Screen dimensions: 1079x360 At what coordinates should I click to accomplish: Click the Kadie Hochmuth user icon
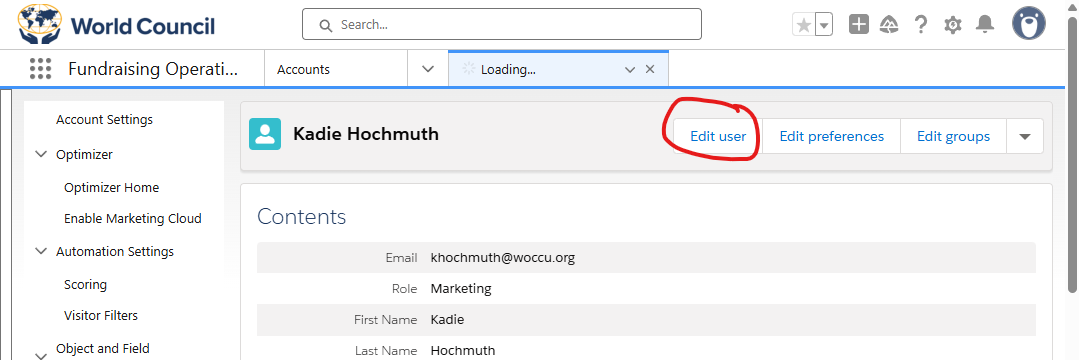pyautogui.click(x=265, y=134)
